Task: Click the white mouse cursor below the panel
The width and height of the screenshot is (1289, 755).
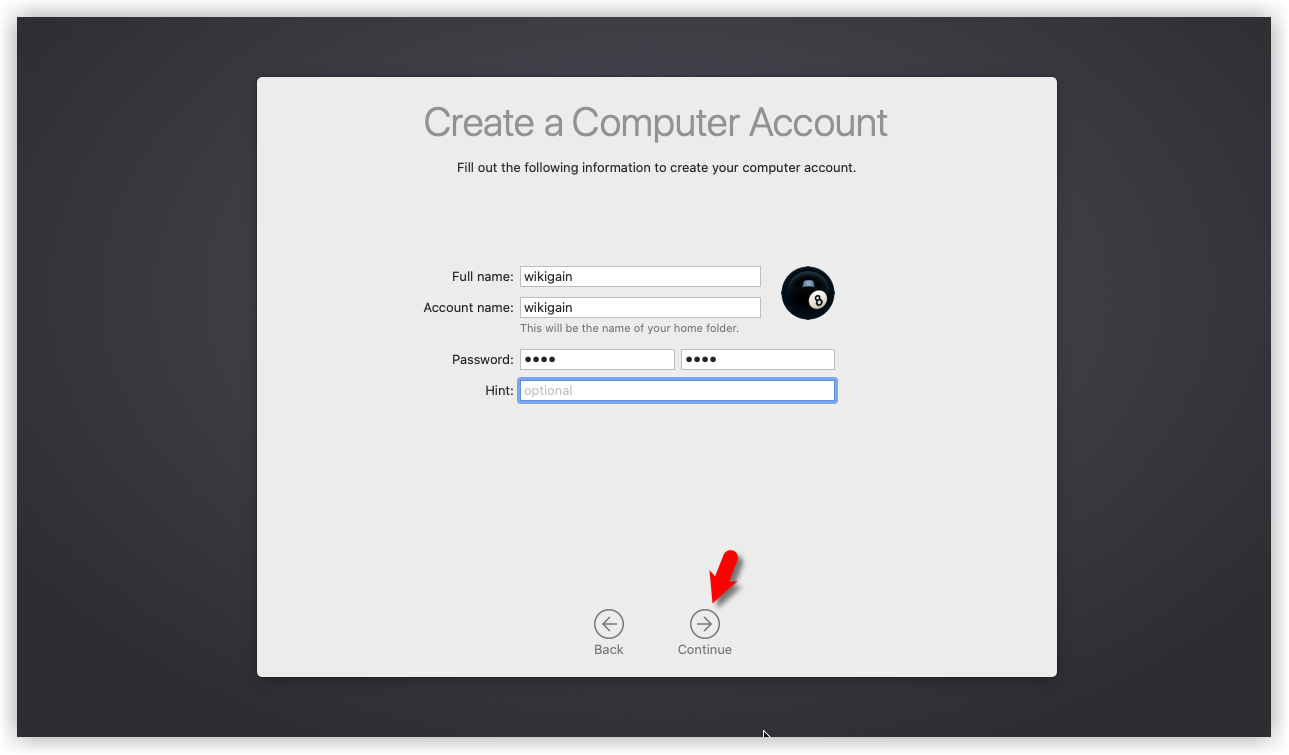Action: pos(766,735)
